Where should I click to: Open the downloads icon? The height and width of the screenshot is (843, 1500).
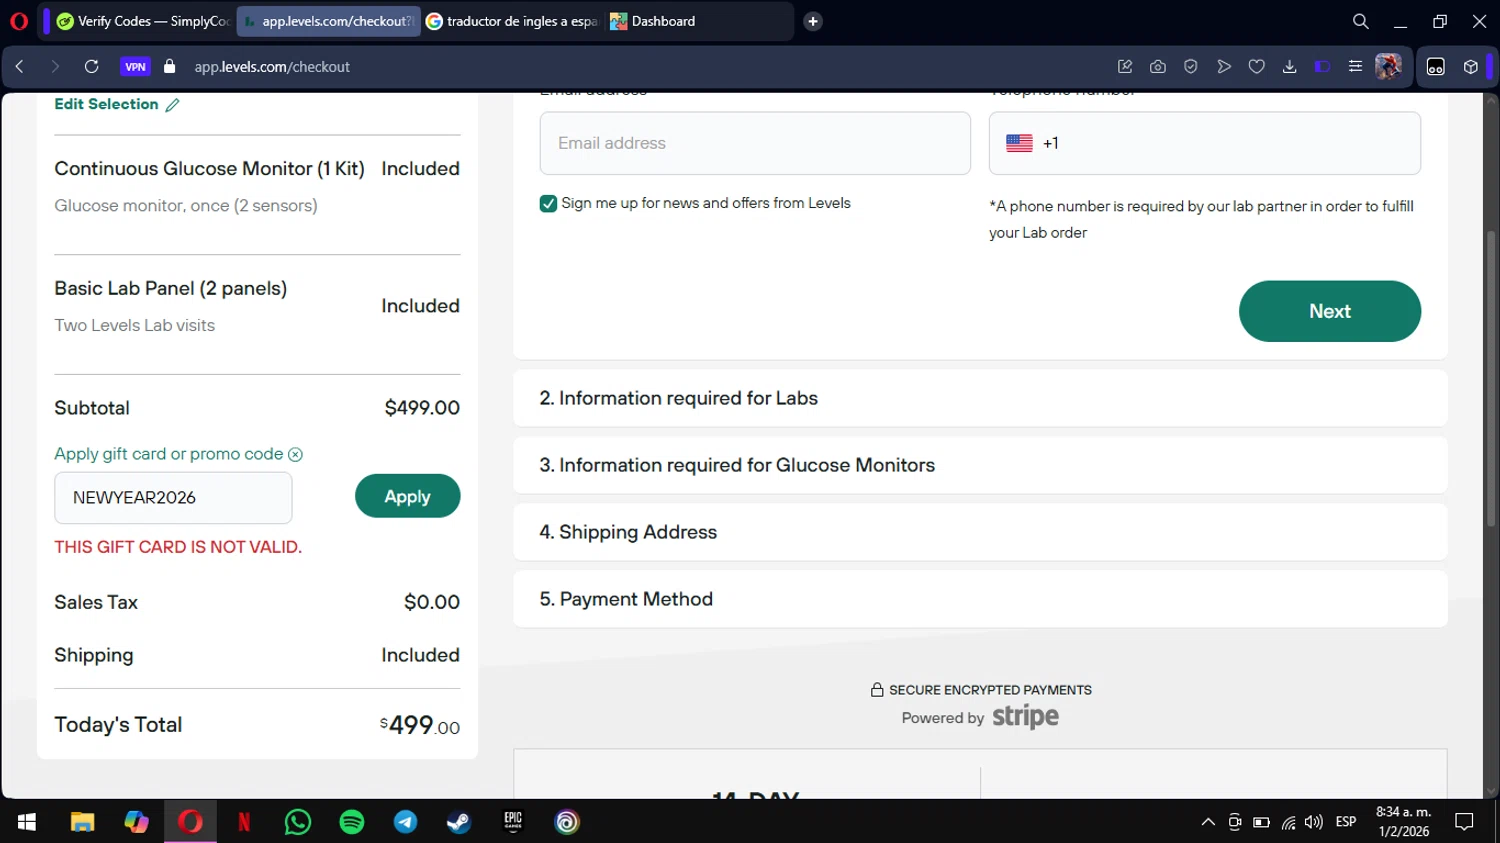point(1289,67)
